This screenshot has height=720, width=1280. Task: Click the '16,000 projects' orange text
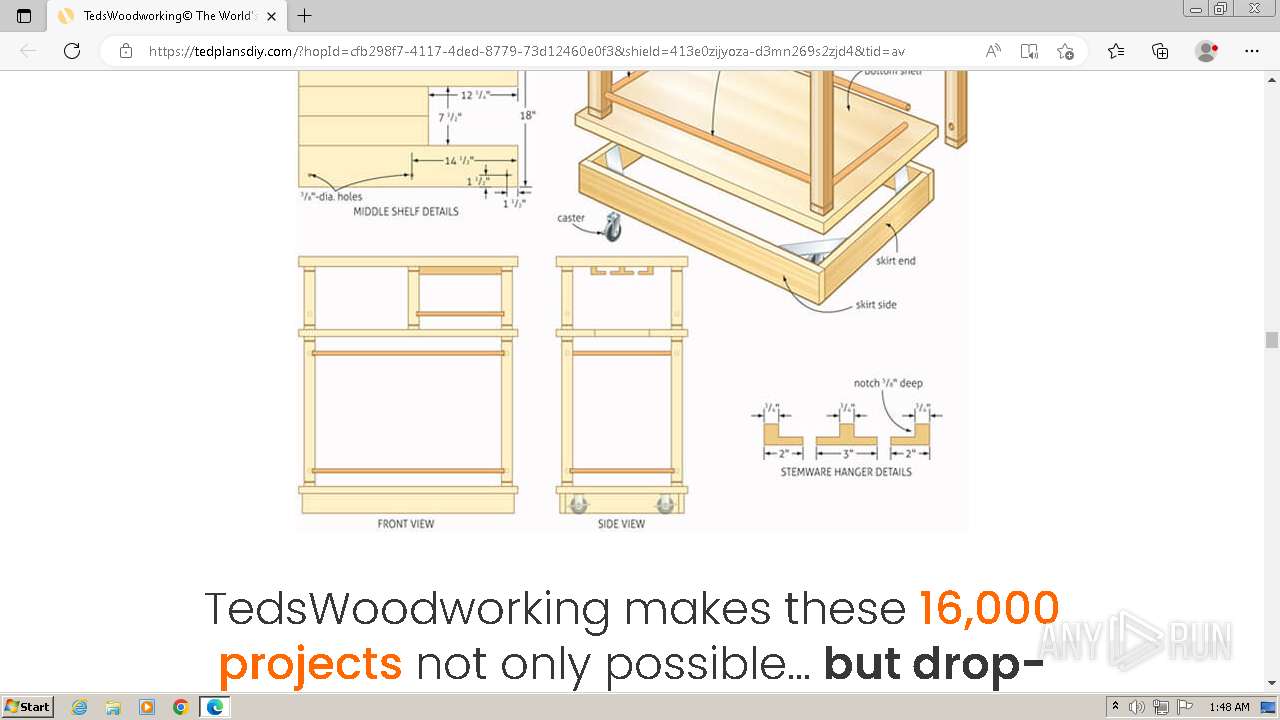click(639, 635)
